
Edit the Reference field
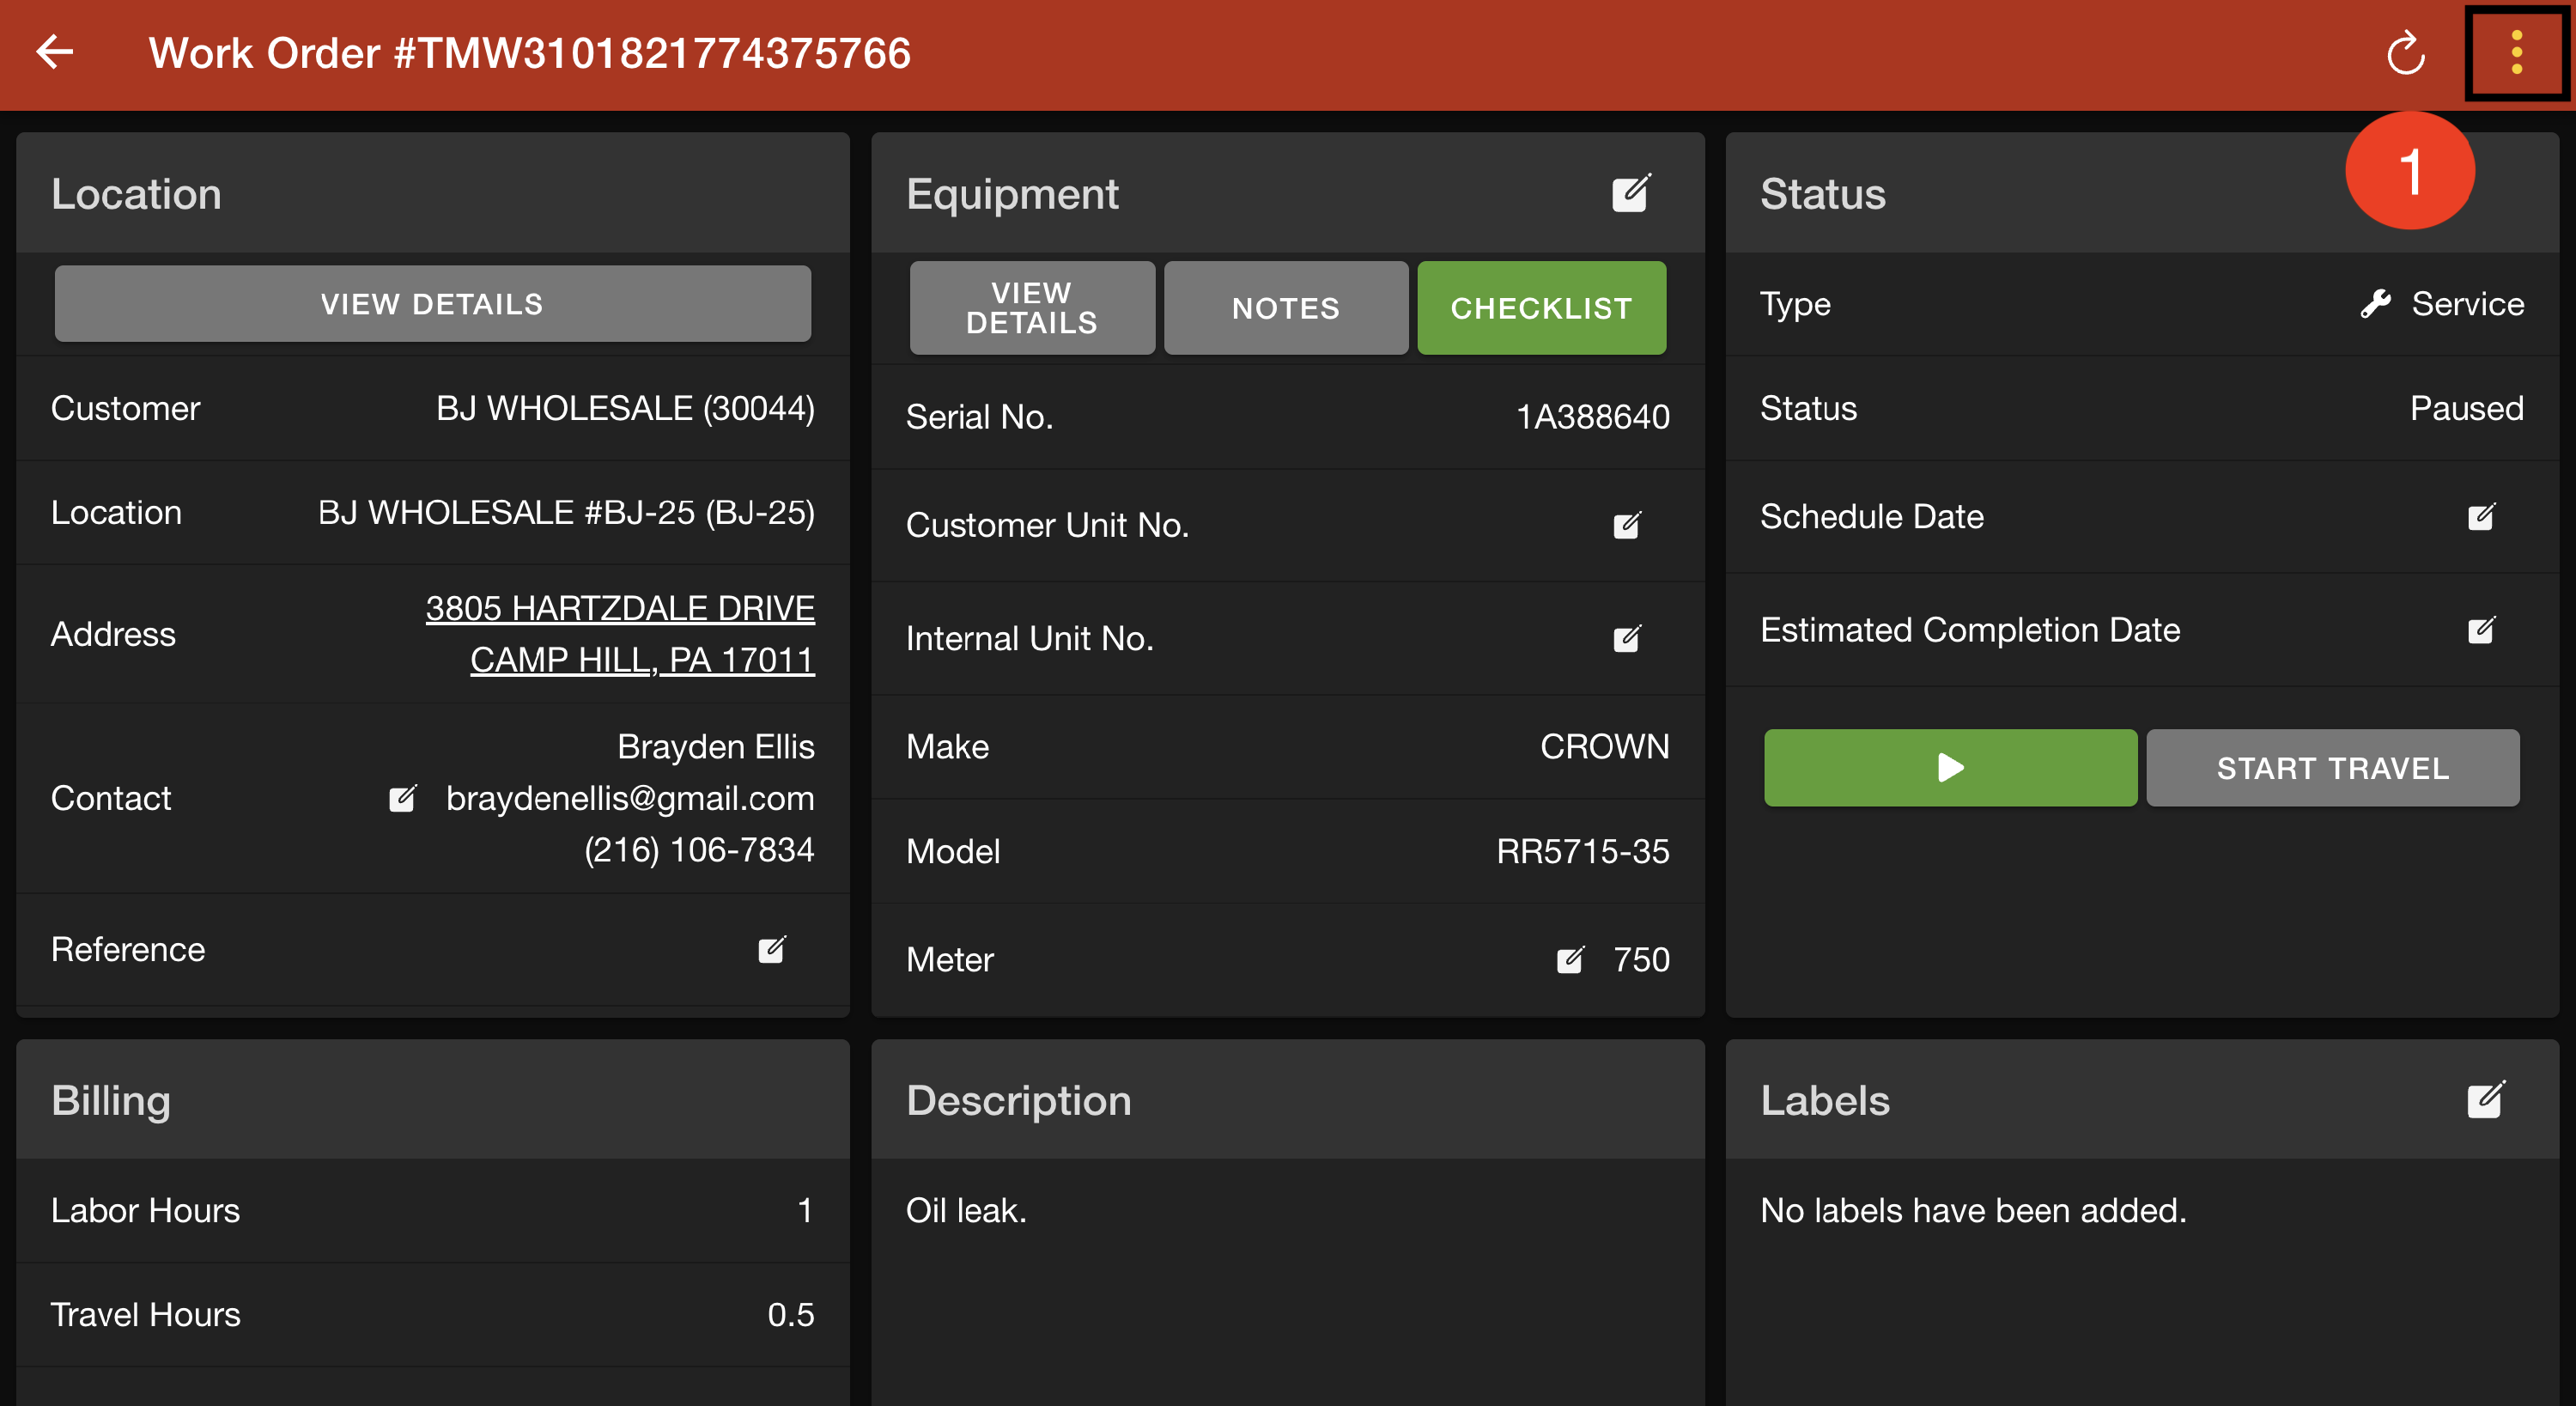(771, 949)
